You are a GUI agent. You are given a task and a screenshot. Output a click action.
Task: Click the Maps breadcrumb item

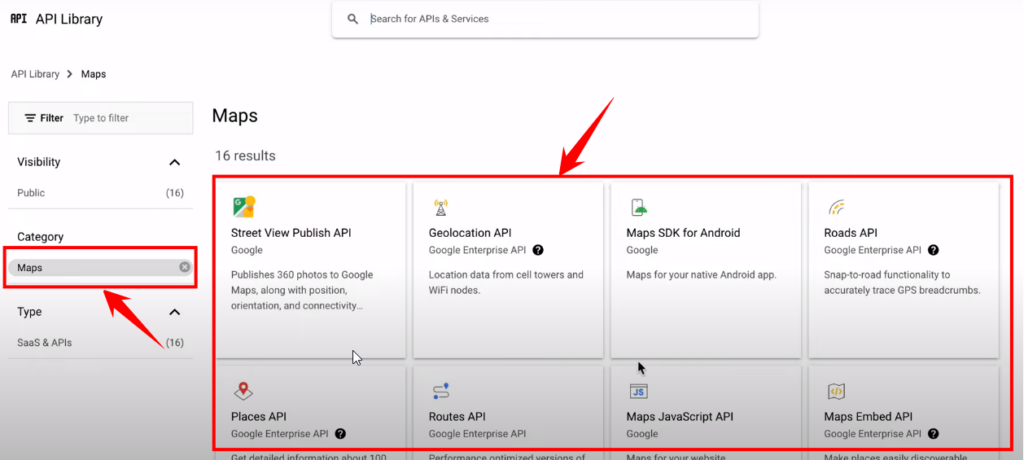[93, 74]
